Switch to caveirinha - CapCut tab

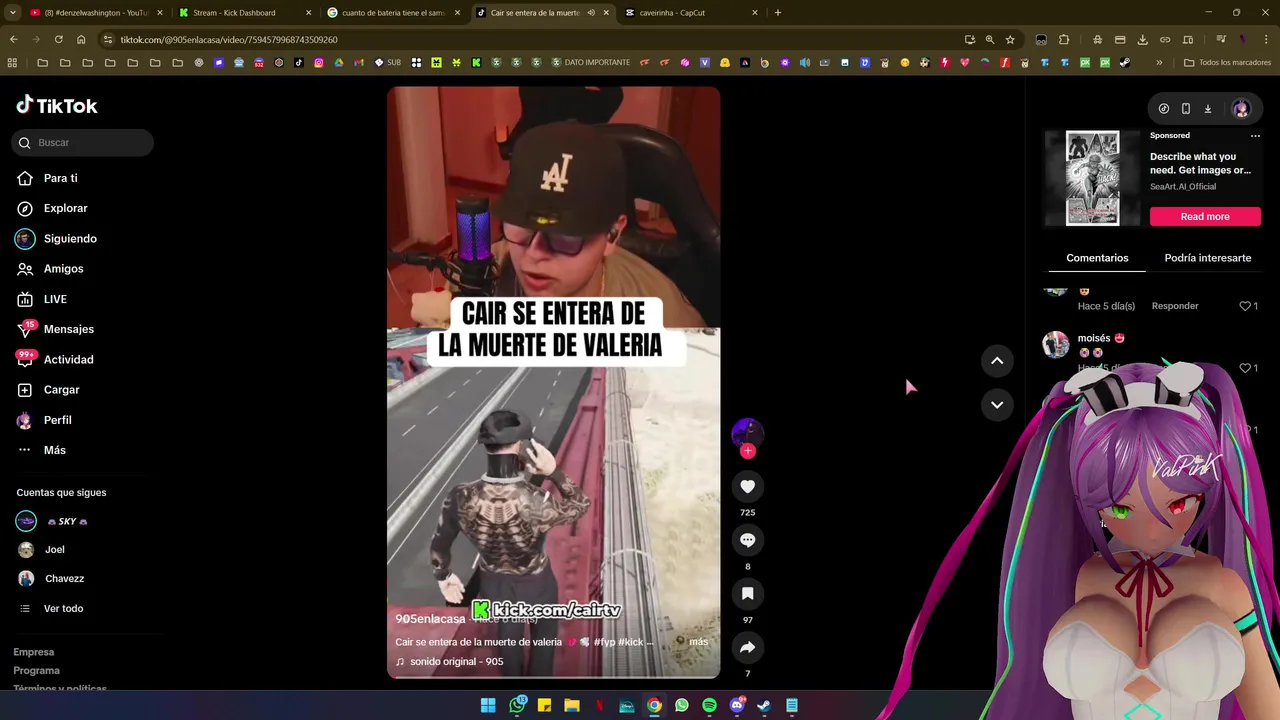[x=690, y=13]
